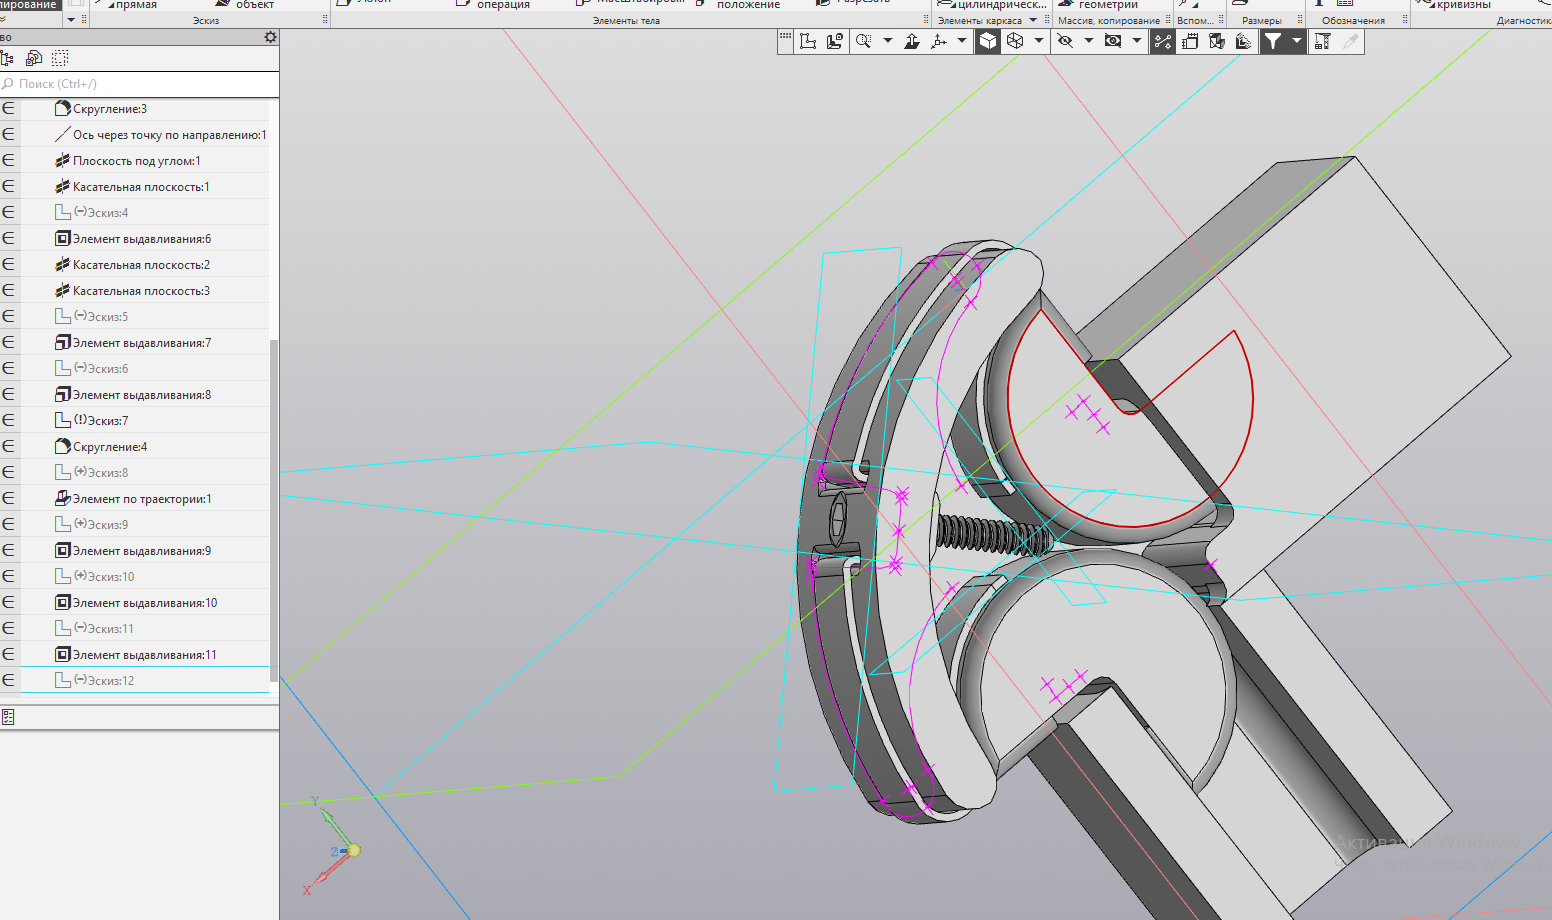
Task: Click Касательная плоскость:2 tree entry
Action: coord(141,265)
